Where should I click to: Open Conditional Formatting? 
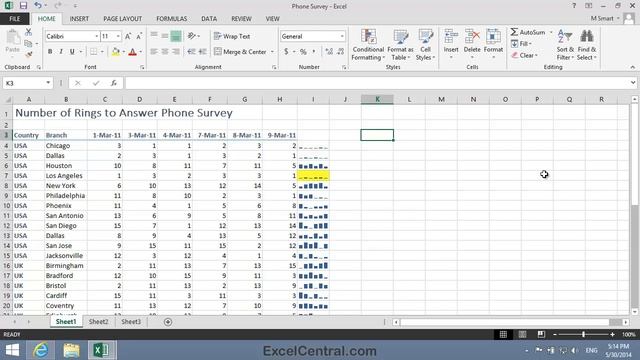[368, 45]
